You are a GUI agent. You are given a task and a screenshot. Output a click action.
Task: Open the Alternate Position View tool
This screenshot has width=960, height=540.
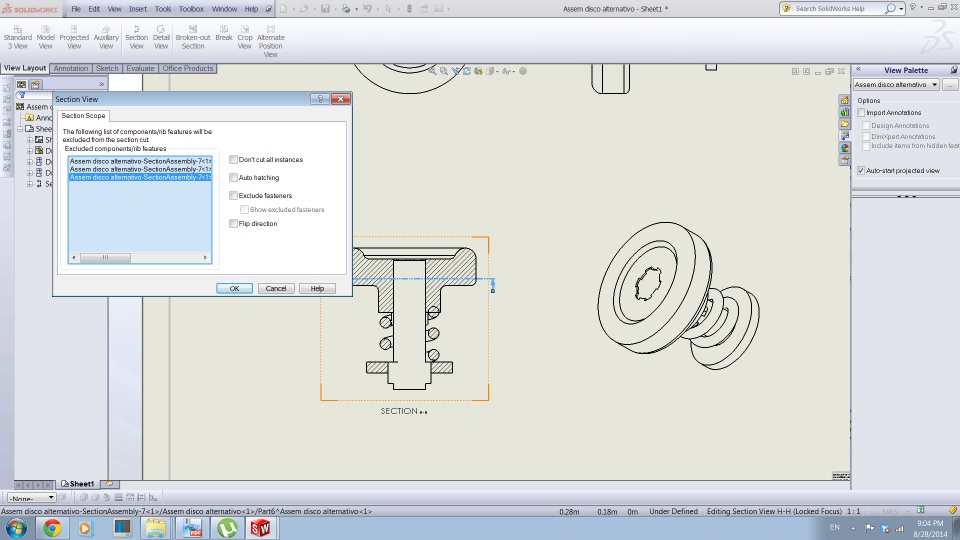(x=271, y=42)
